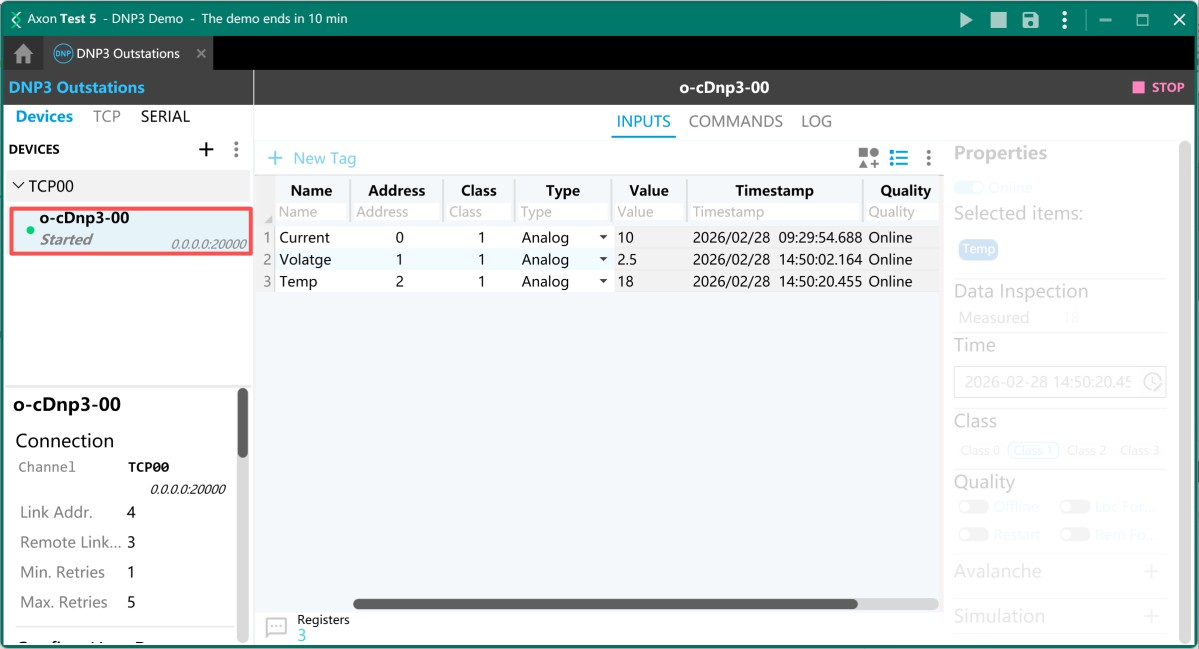The image size is (1199, 649).
Task: Collapse the TCP00 tree node
Action: tap(18, 186)
